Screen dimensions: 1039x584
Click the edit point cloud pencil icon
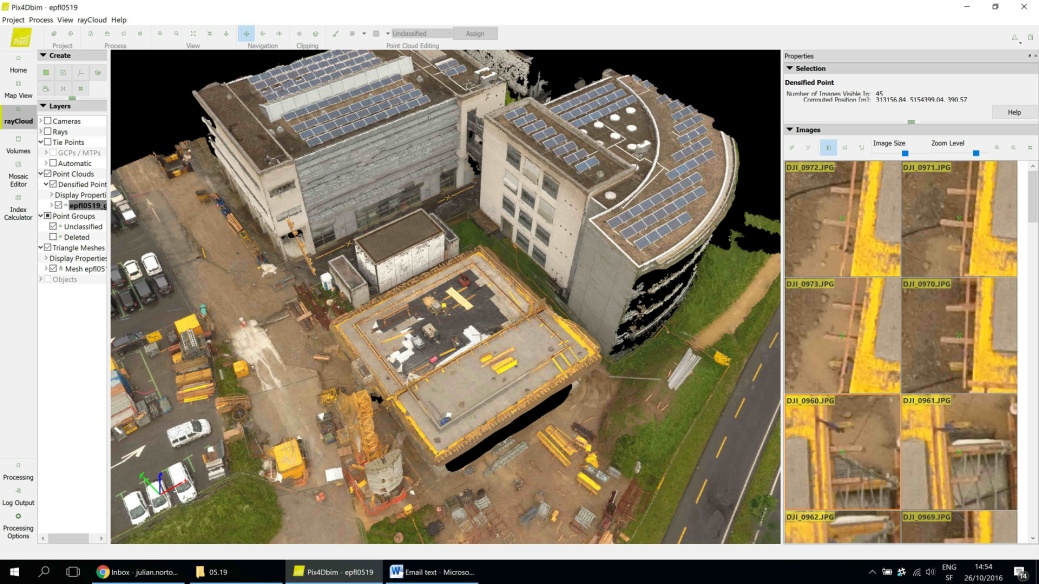click(x=335, y=34)
